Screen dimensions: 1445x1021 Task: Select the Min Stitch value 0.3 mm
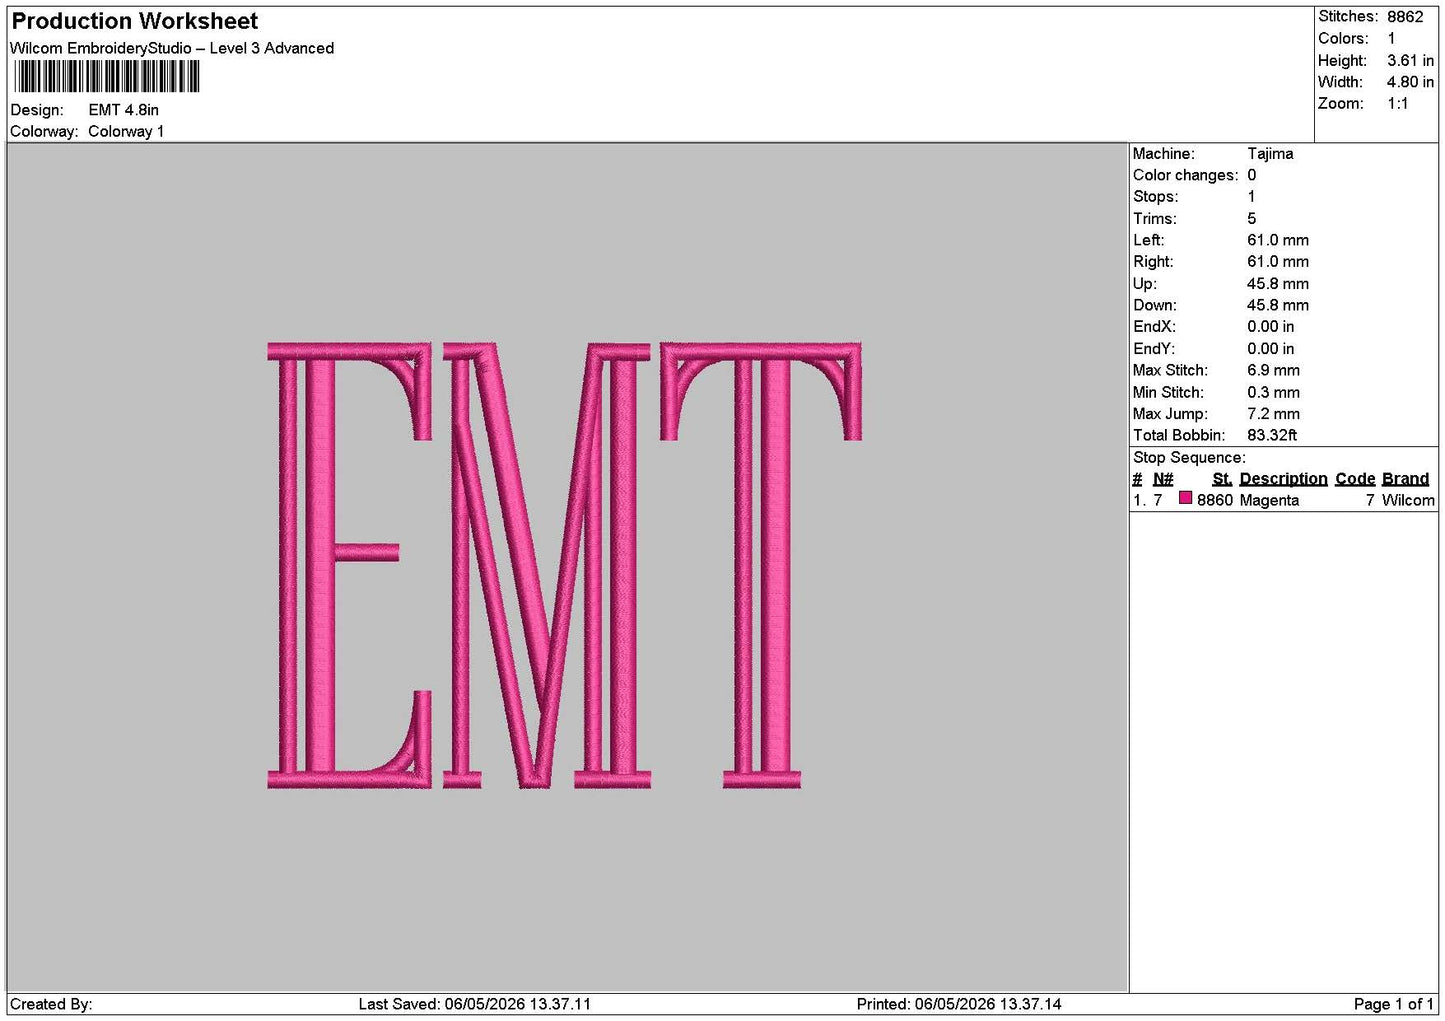1273,393
